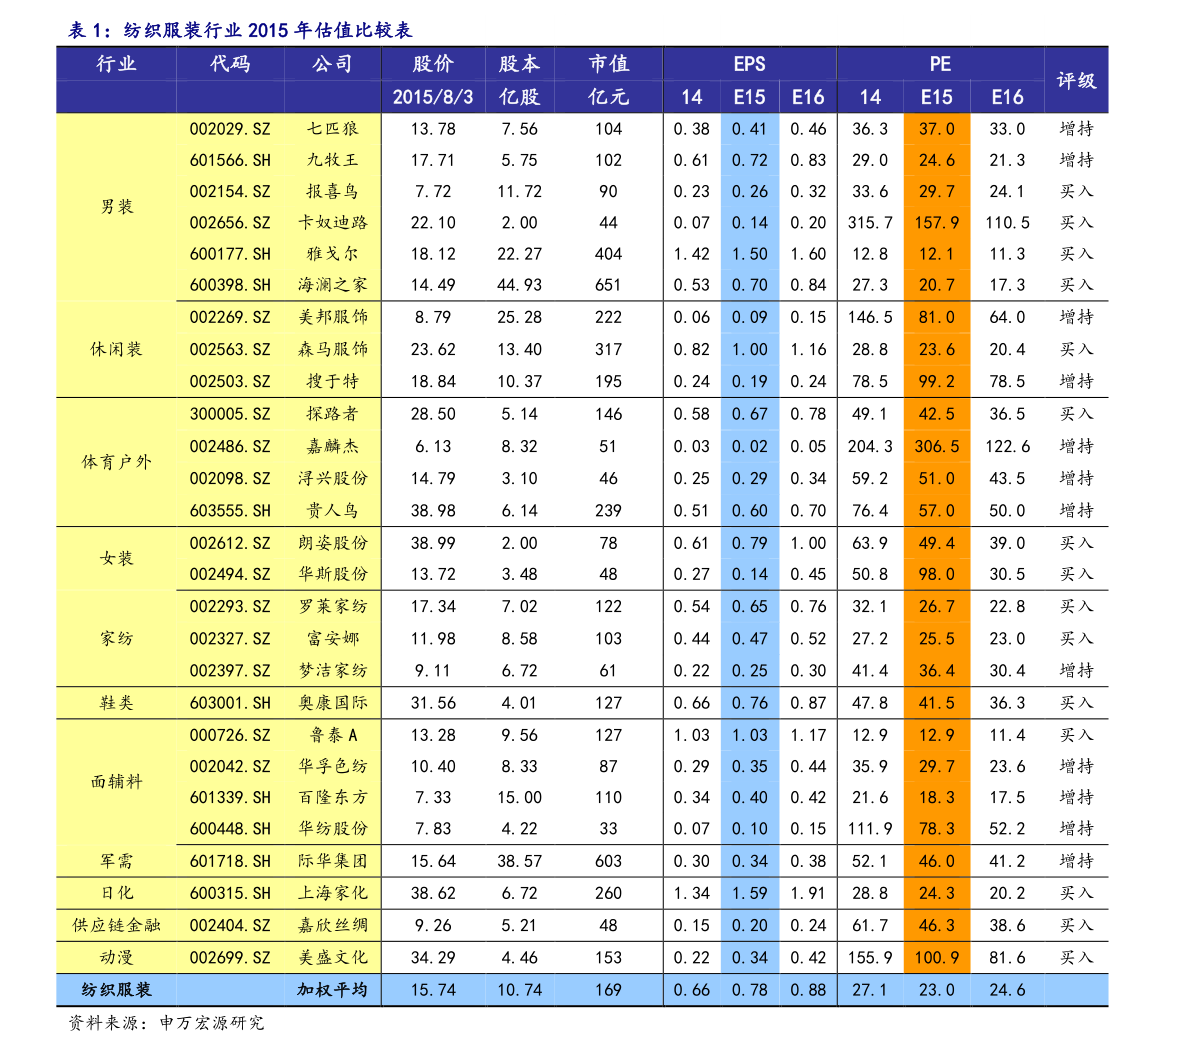Click company name 罗莱家纺
Image resolution: width=1191 pixels, height=1052 pixels.
tap(333, 606)
